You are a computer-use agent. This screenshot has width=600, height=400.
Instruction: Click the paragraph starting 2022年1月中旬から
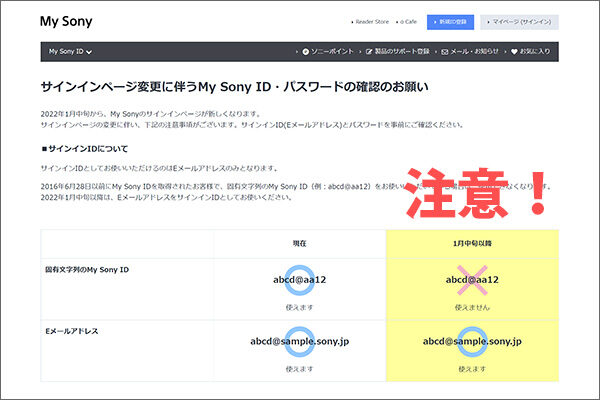[x=253, y=119]
